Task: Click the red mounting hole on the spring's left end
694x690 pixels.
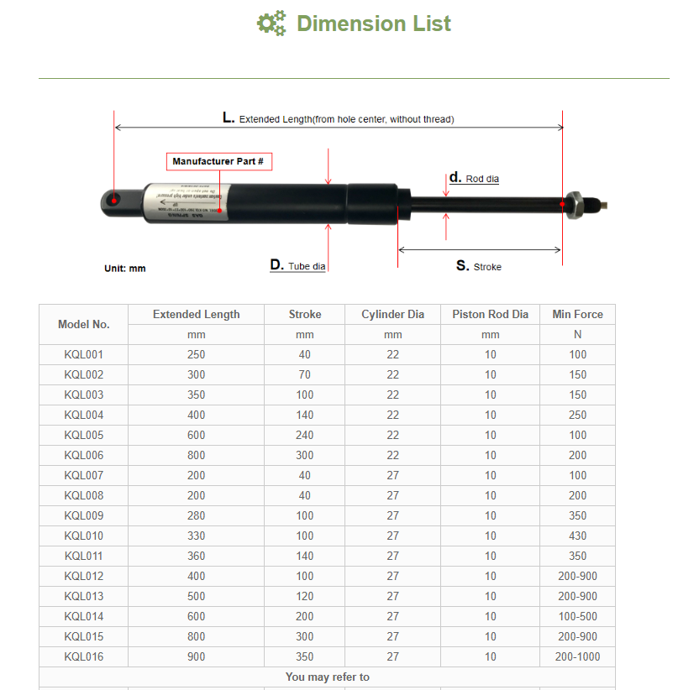Action: (116, 202)
